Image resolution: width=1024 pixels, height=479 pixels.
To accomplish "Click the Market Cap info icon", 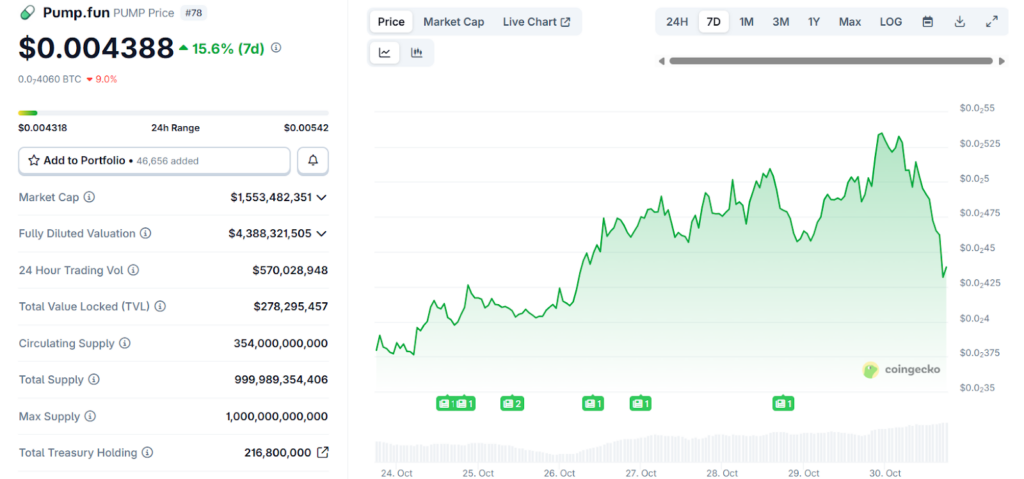I will click(x=89, y=198).
